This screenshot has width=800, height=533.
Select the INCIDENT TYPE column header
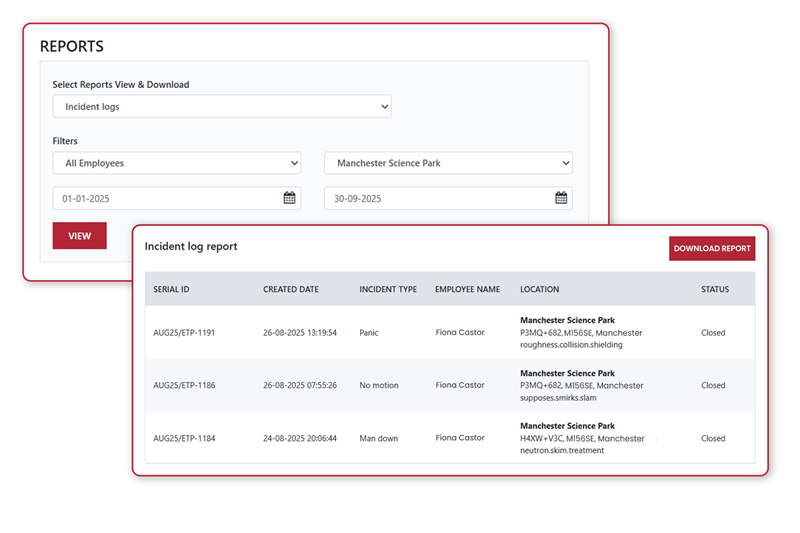(x=388, y=289)
